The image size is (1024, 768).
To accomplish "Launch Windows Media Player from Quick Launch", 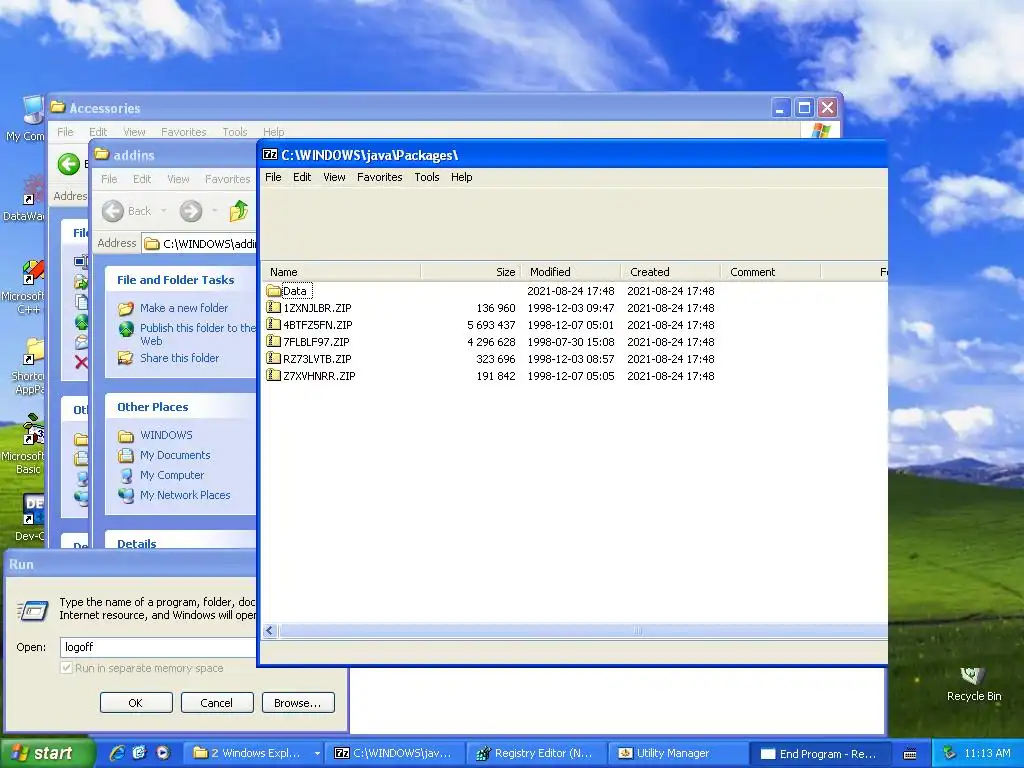I will 163,753.
